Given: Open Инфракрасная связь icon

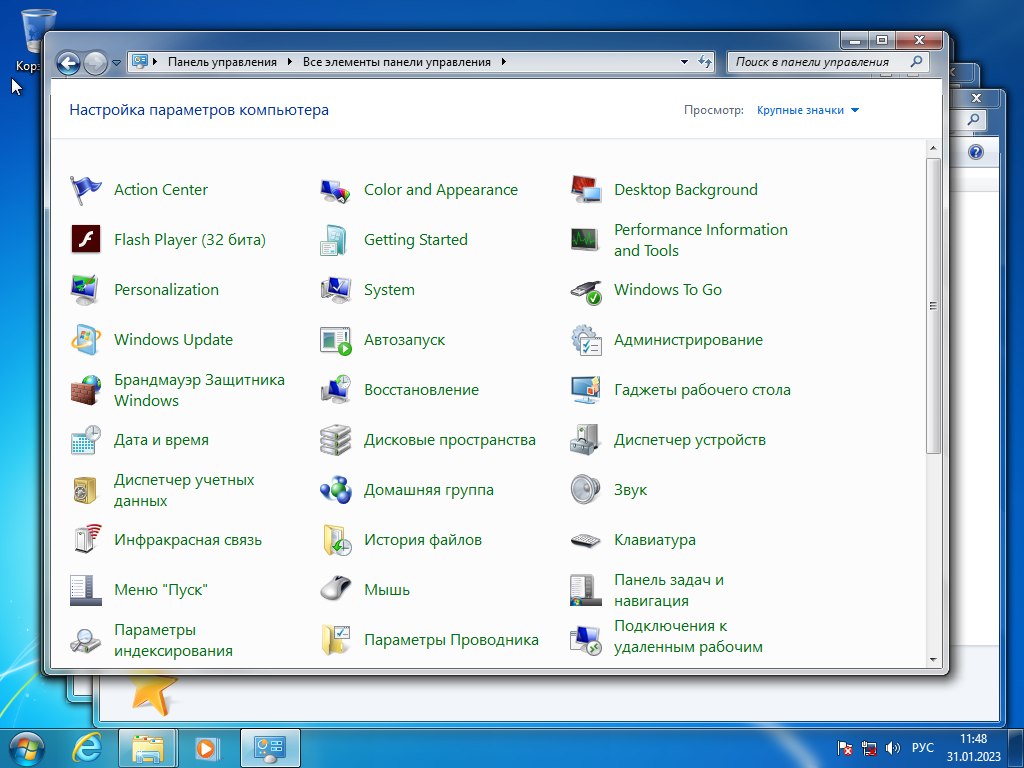Looking at the screenshot, I should click(x=86, y=540).
